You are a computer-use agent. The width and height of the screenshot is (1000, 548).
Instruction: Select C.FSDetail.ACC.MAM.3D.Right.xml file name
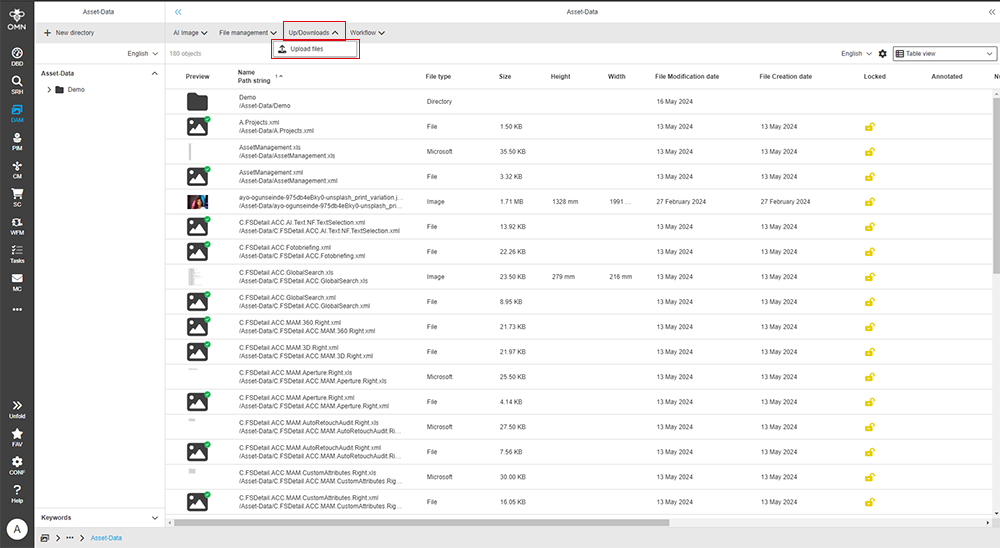(288, 348)
